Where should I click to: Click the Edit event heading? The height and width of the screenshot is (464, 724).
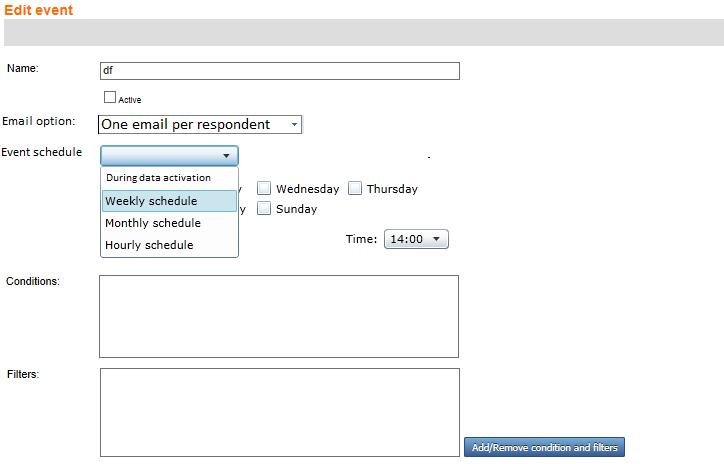(x=38, y=10)
